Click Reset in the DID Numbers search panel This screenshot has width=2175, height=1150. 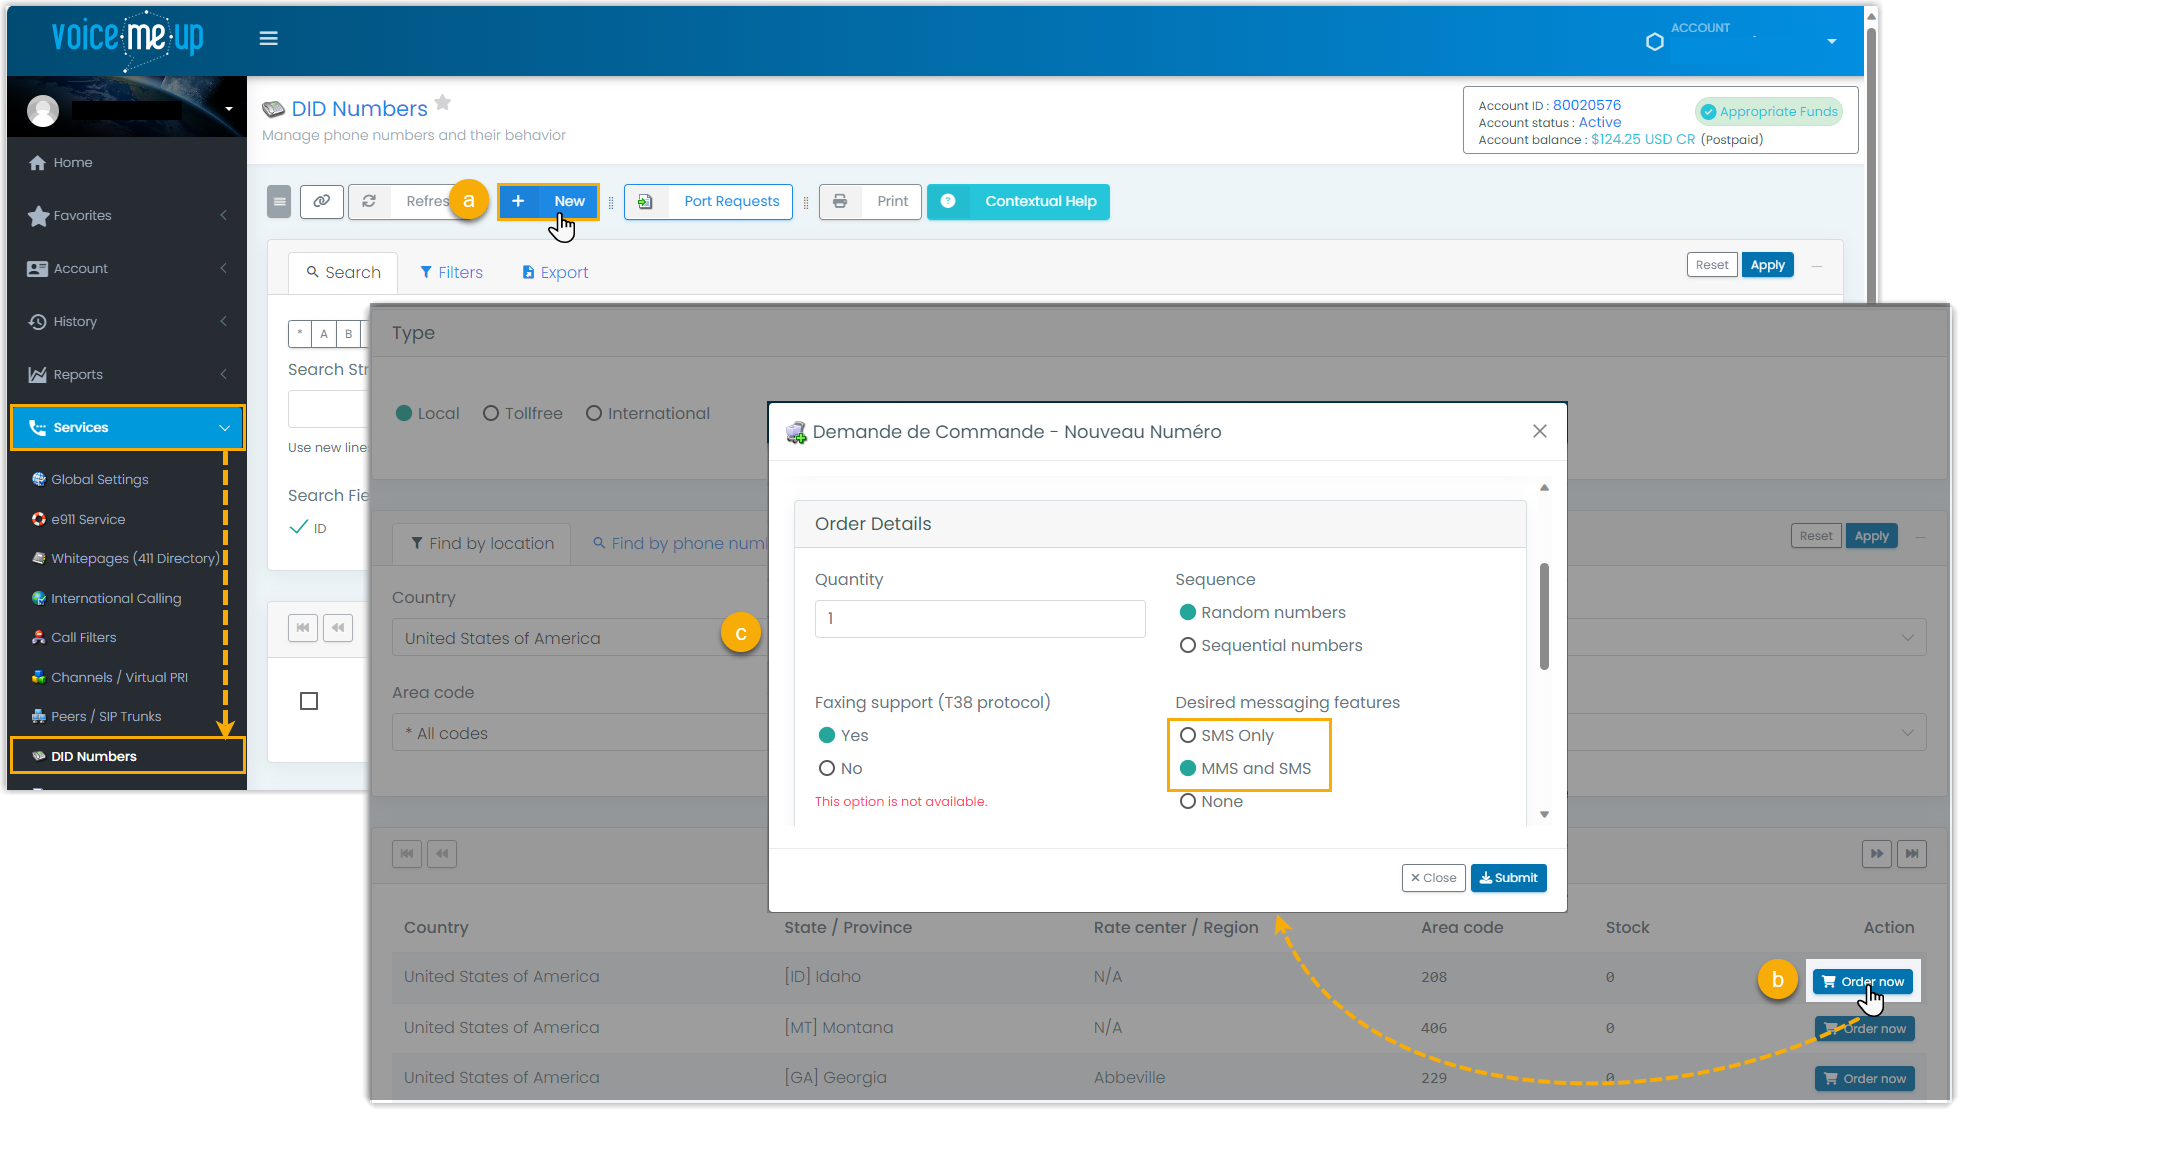(x=1711, y=265)
